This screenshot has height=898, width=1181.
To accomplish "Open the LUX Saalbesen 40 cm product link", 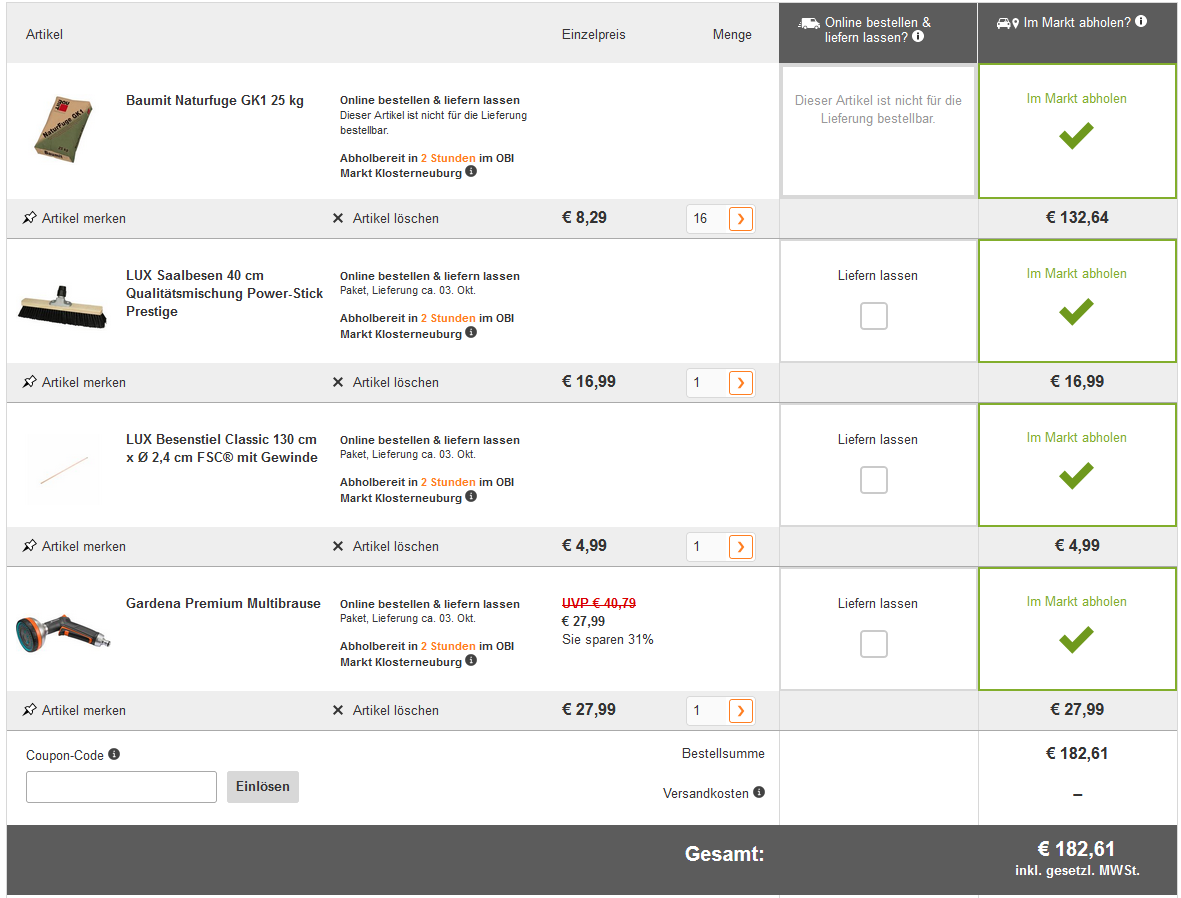I will (224, 293).
